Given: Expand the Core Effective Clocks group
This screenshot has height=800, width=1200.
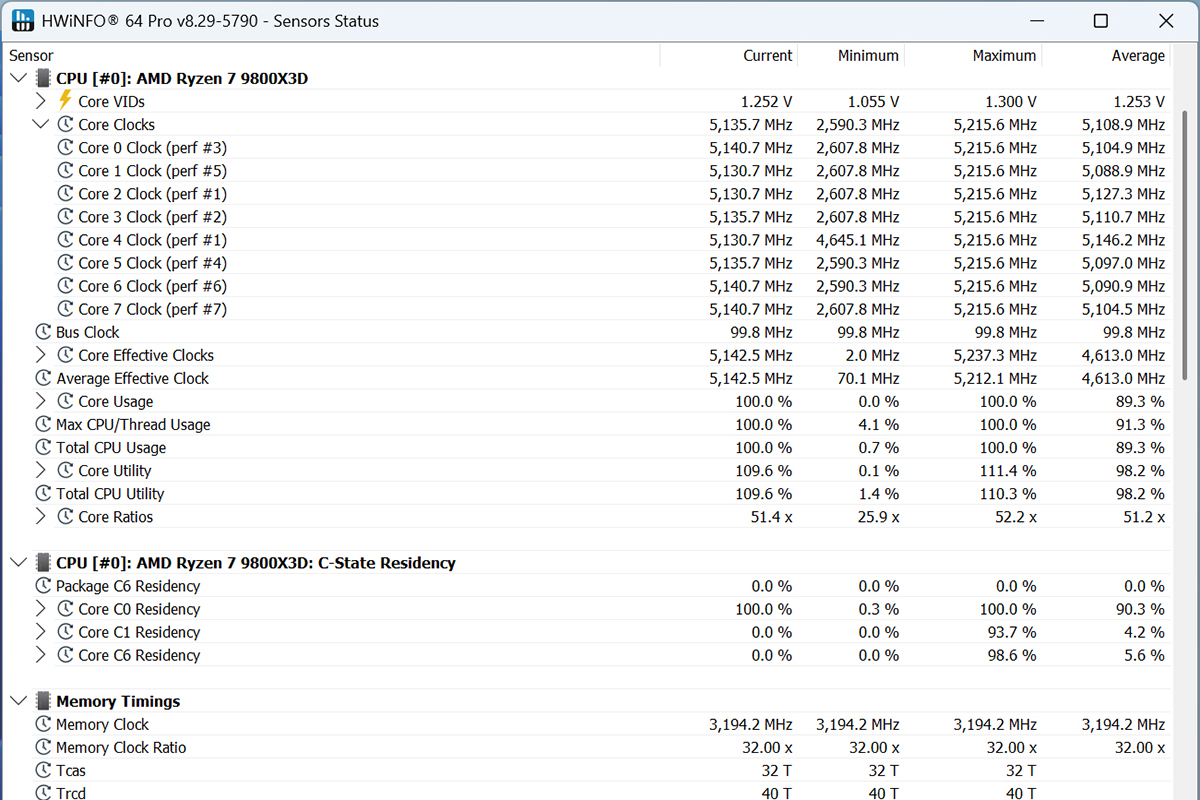Looking at the screenshot, I should pyautogui.click(x=40, y=355).
